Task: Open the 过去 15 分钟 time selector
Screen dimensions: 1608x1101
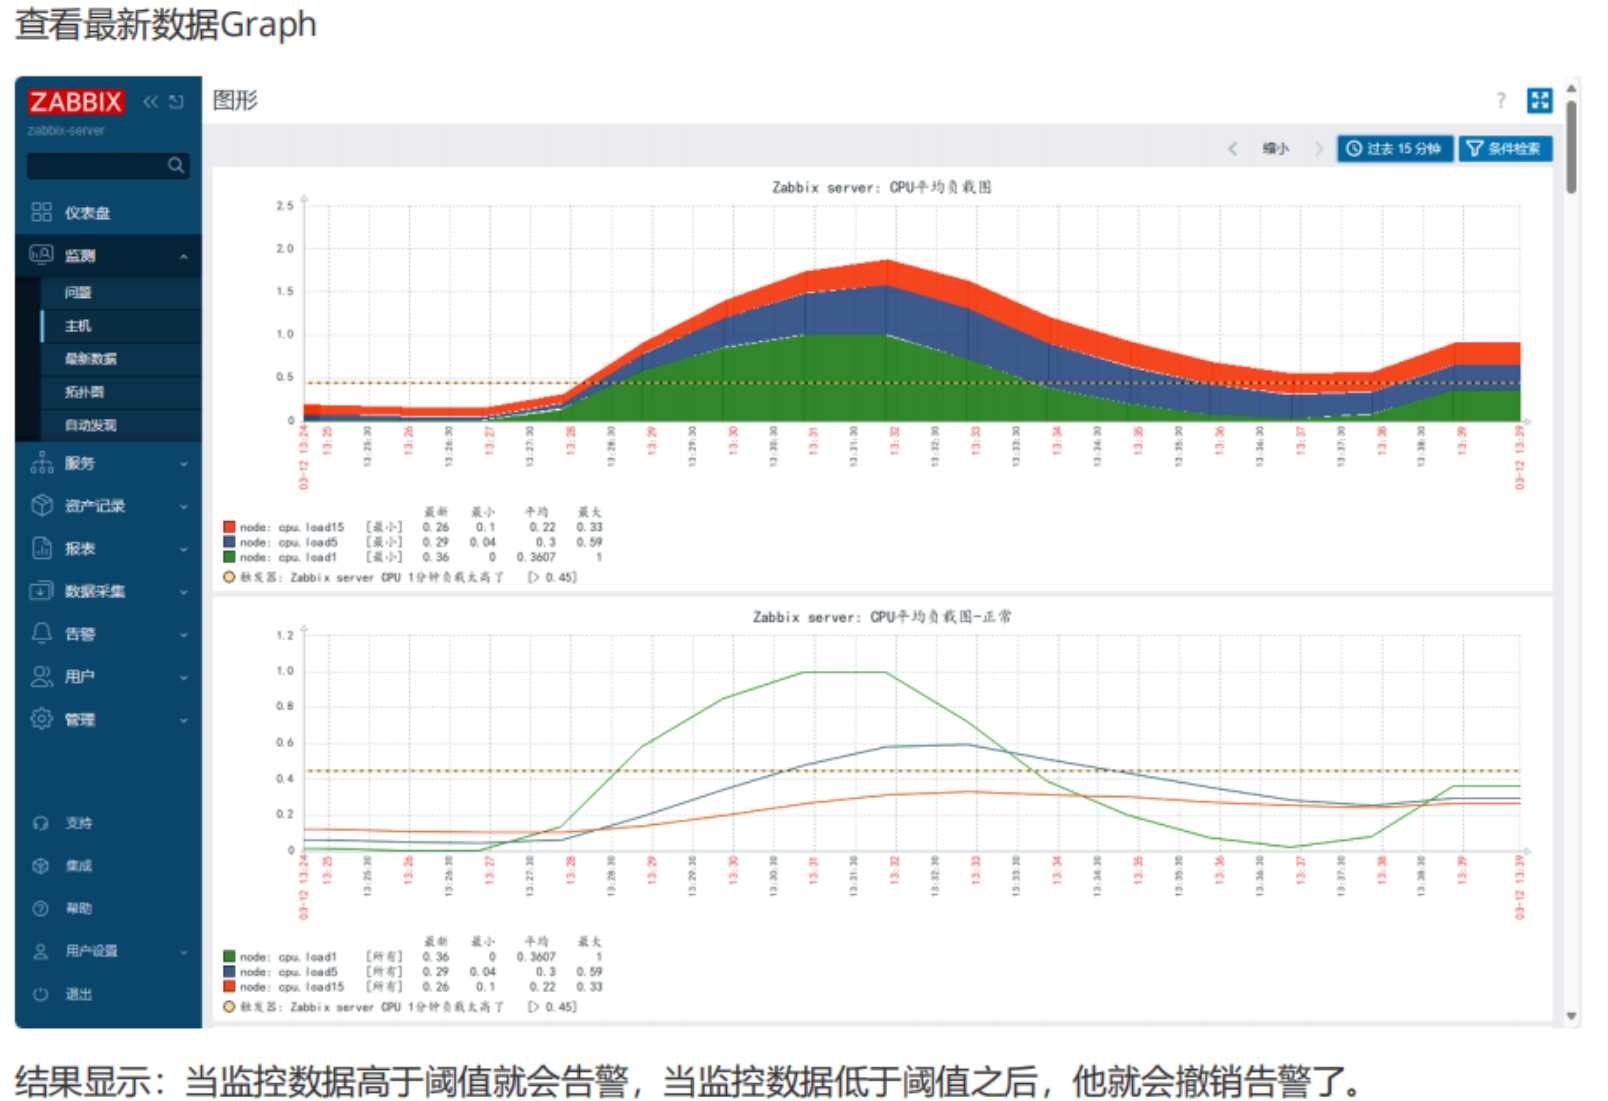Action: pyautogui.click(x=1394, y=149)
